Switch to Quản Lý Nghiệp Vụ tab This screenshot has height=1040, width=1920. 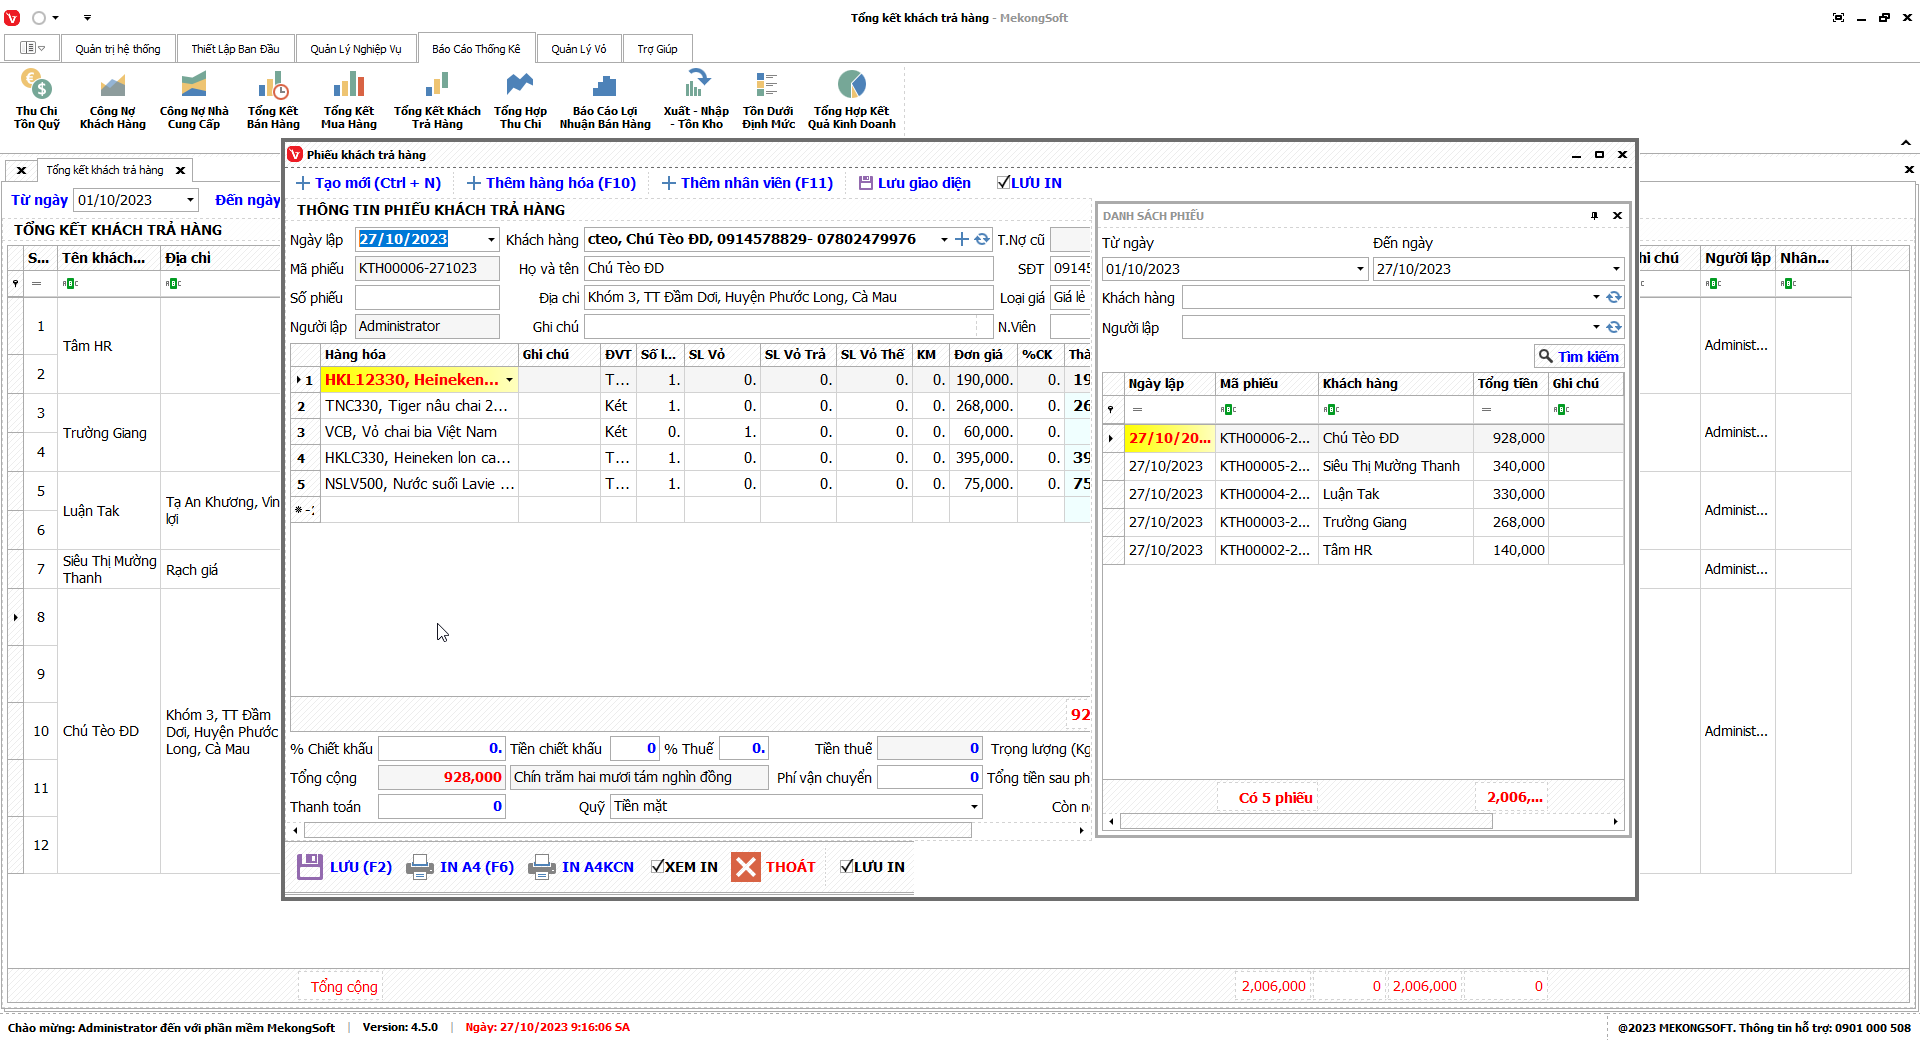pyautogui.click(x=355, y=49)
